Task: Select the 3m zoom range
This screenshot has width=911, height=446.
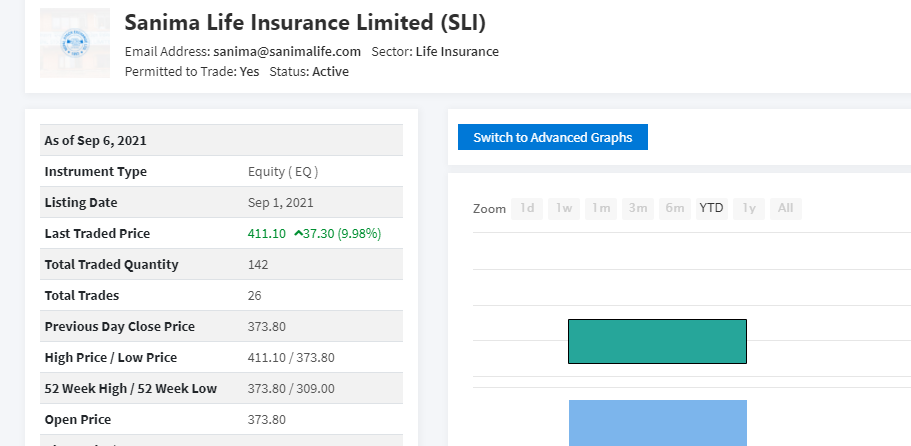Action: [x=638, y=208]
